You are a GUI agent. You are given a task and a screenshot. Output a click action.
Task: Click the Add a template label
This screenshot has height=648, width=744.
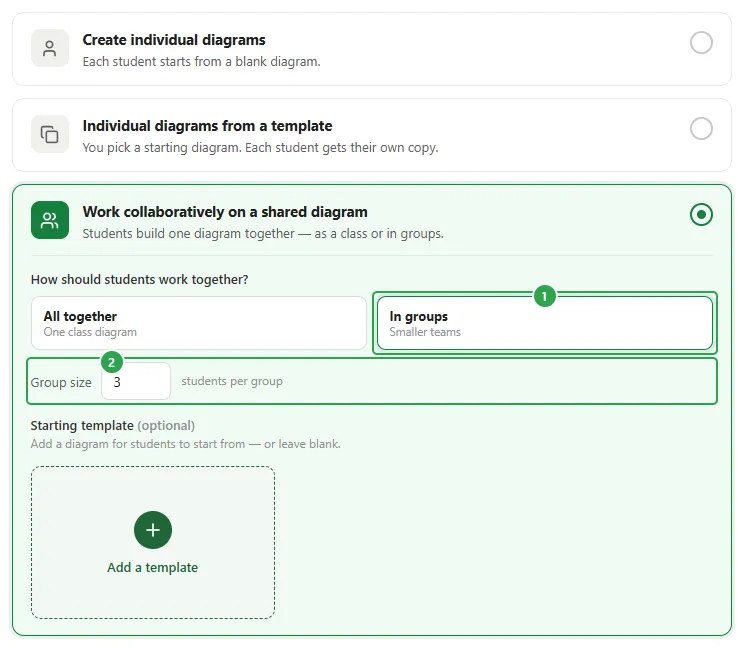(152, 567)
